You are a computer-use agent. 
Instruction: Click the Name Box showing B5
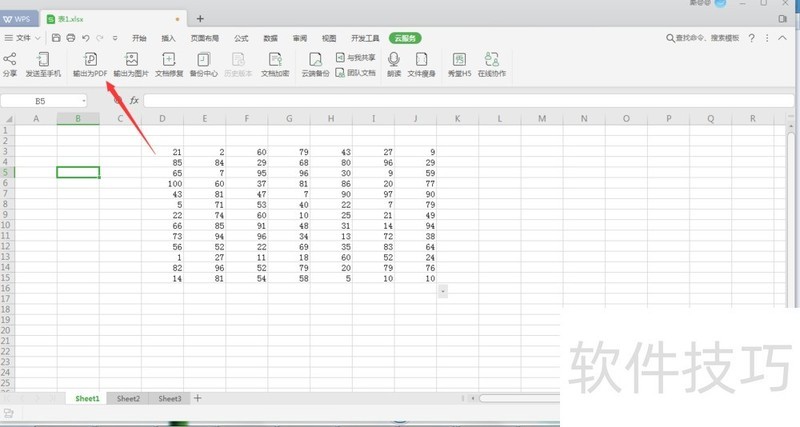pyautogui.click(x=40, y=101)
